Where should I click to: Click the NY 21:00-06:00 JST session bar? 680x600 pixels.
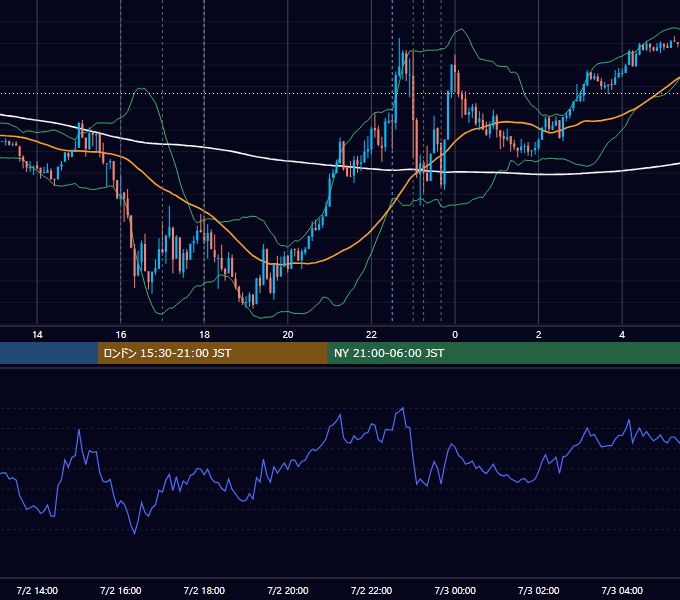click(503, 353)
